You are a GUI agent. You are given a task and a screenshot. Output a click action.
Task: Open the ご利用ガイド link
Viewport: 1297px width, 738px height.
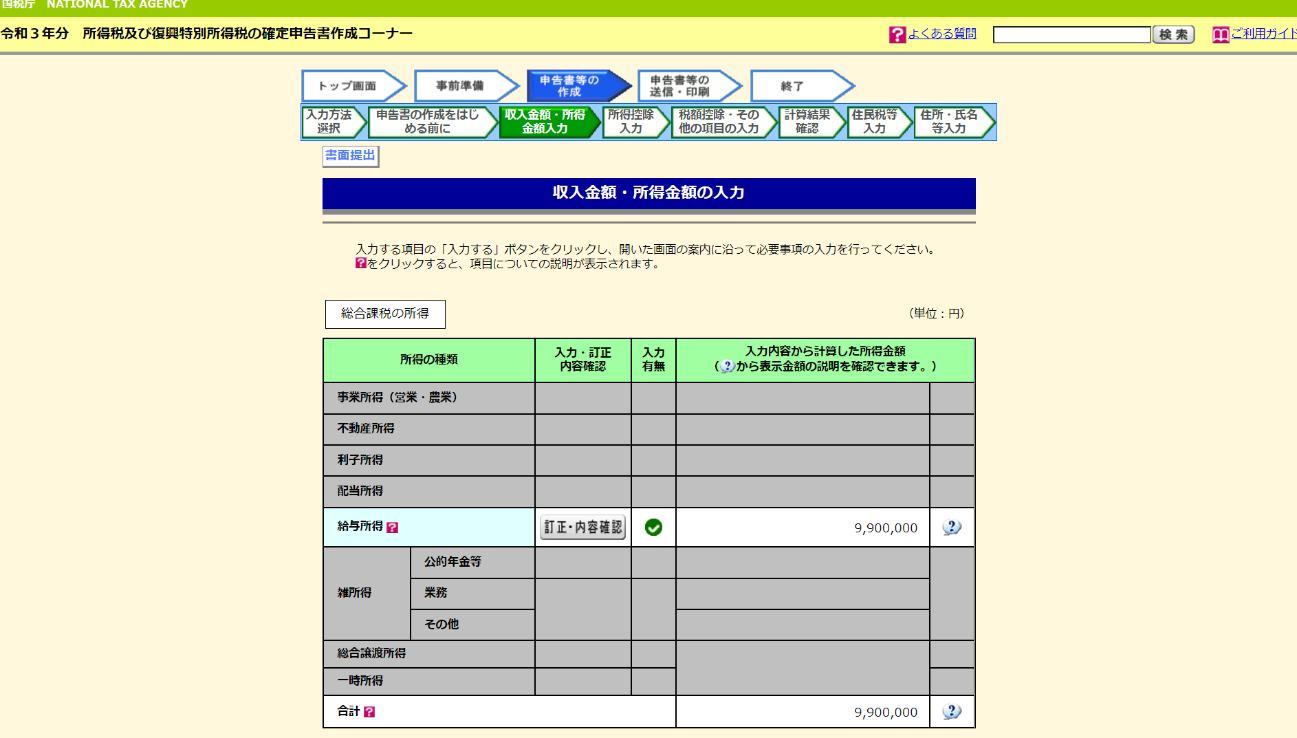(1263, 34)
